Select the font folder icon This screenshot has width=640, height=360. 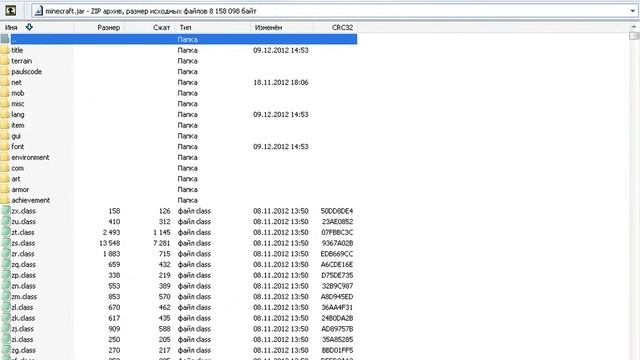5,147
